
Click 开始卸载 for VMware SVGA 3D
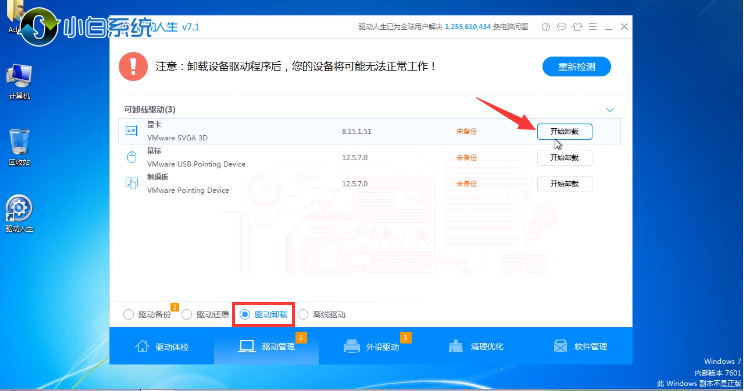[565, 131]
